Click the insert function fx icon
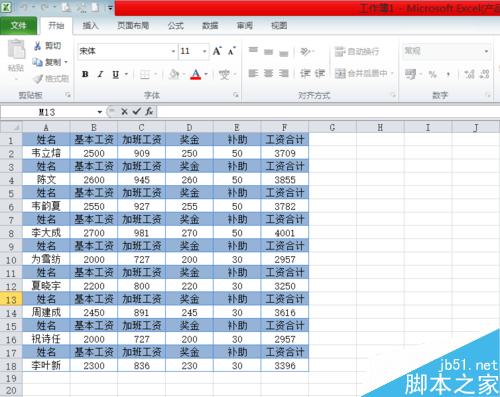Image resolution: width=500 pixels, height=397 pixels. click(x=149, y=112)
